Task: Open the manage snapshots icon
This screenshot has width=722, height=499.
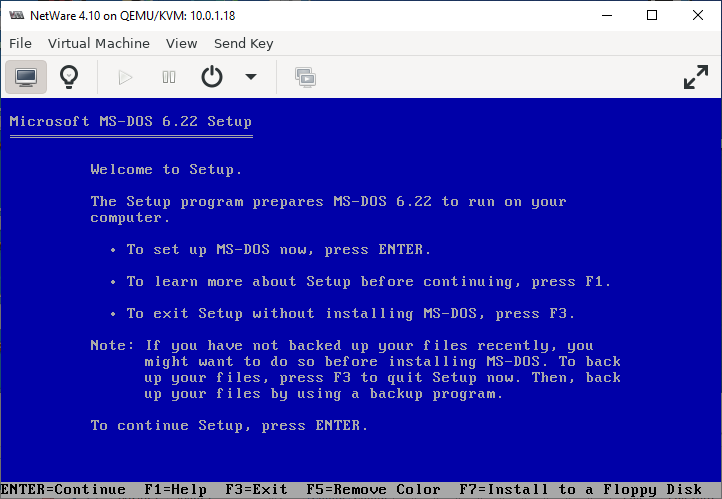Action: [x=305, y=77]
